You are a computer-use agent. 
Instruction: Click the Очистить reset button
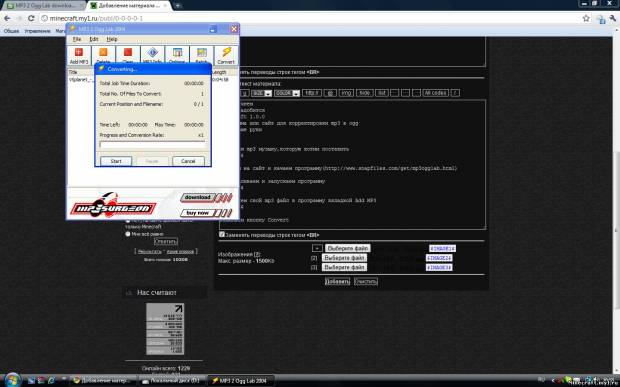366,281
